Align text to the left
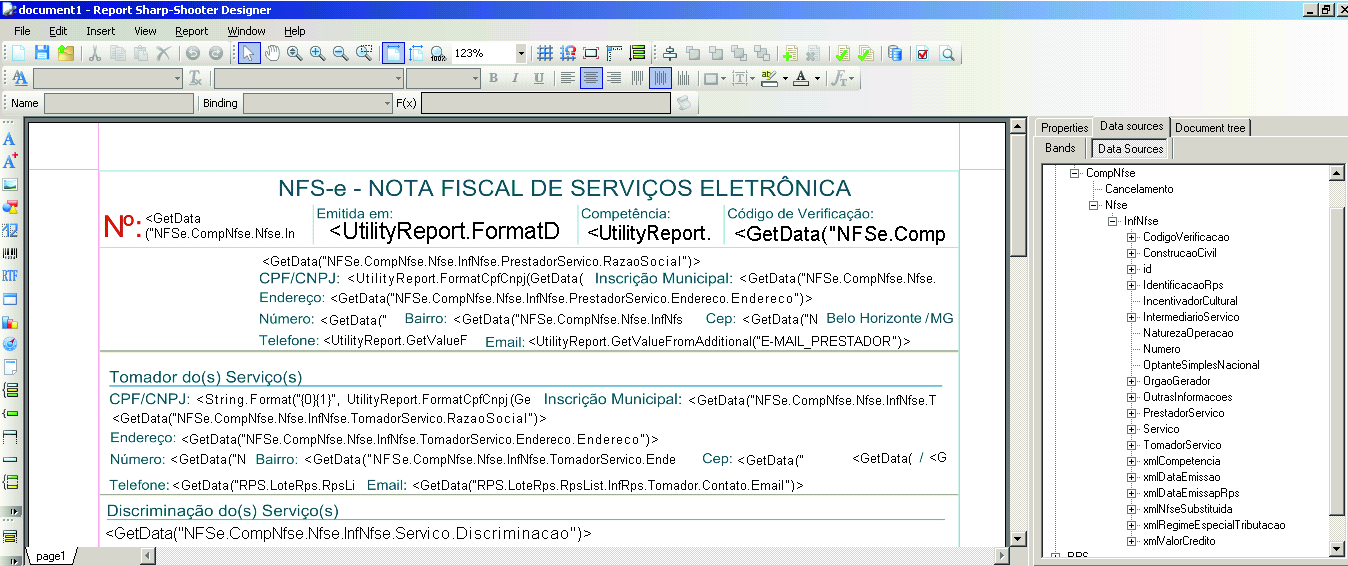Image resolution: width=1348 pixels, height=566 pixels. point(568,78)
